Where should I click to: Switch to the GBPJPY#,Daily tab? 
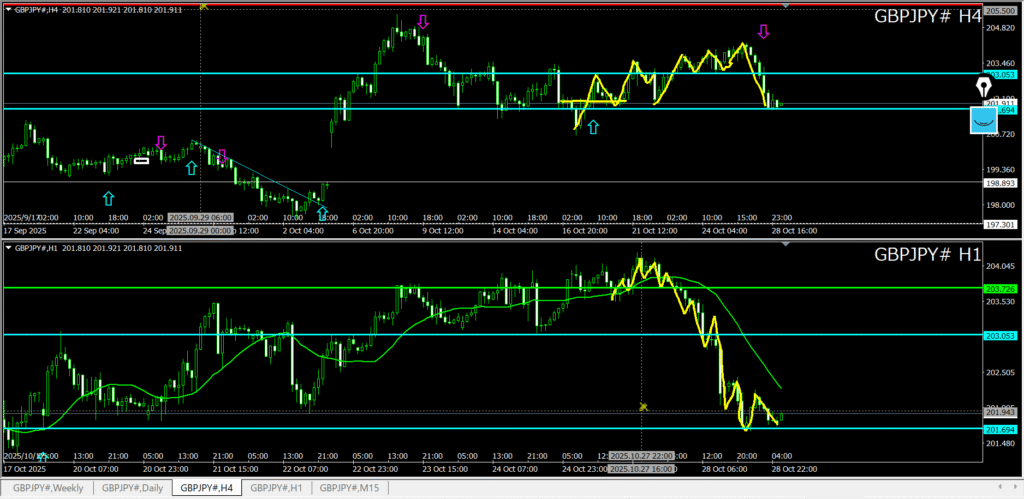[133, 488]
